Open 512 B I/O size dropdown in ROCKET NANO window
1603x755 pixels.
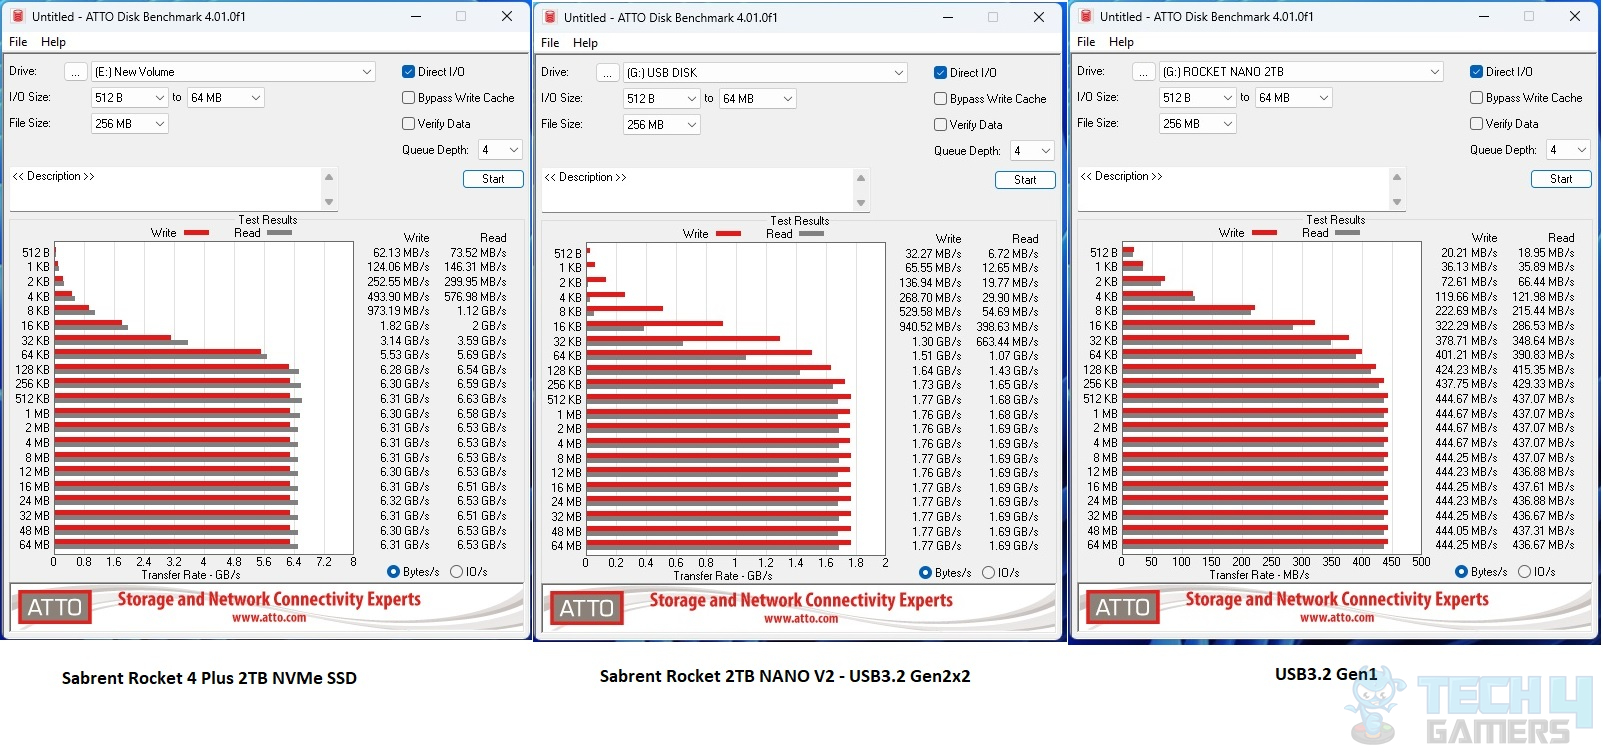pos(1197,98)
